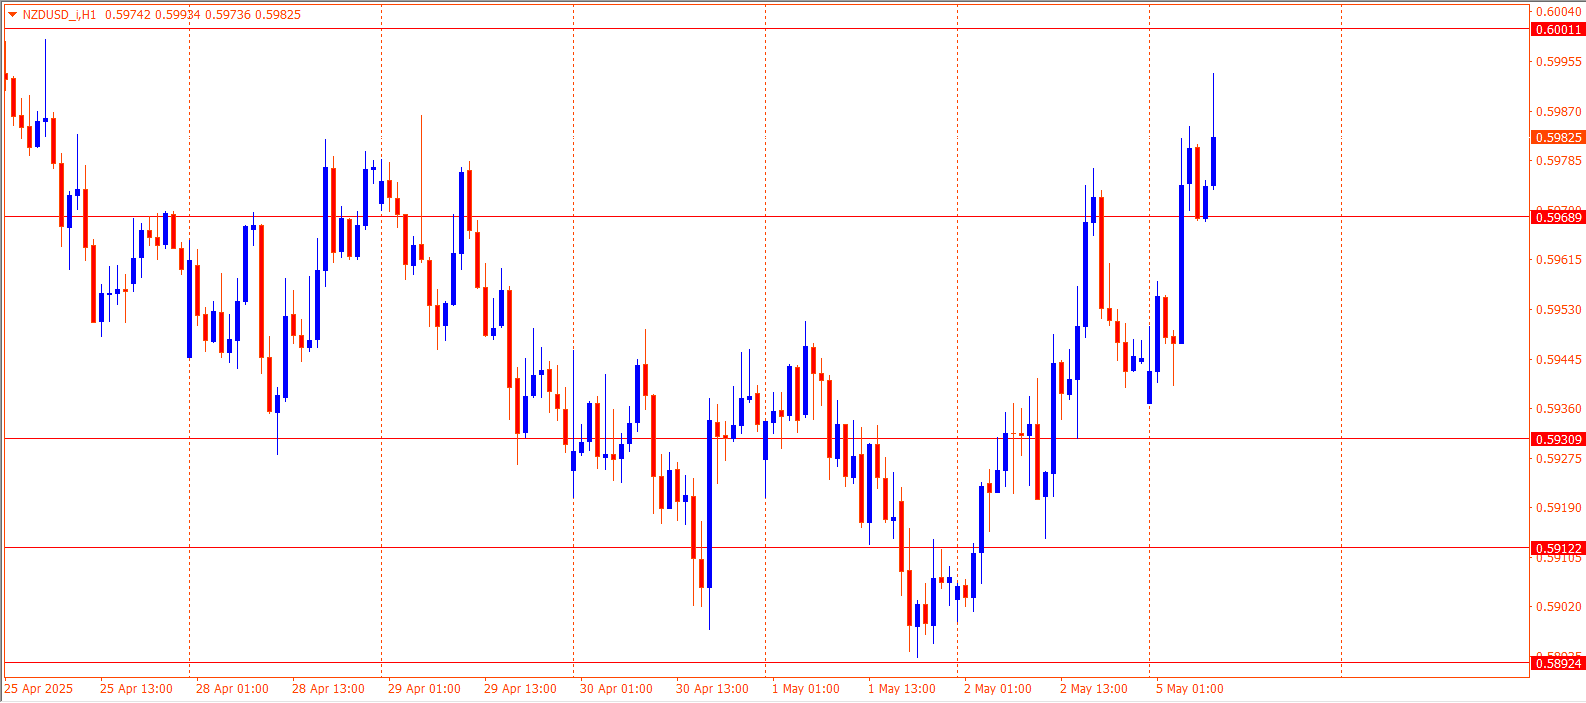Click price scale value 0.60040
The height and width of the screenshot is (703, 1586).
(1559, 12)
